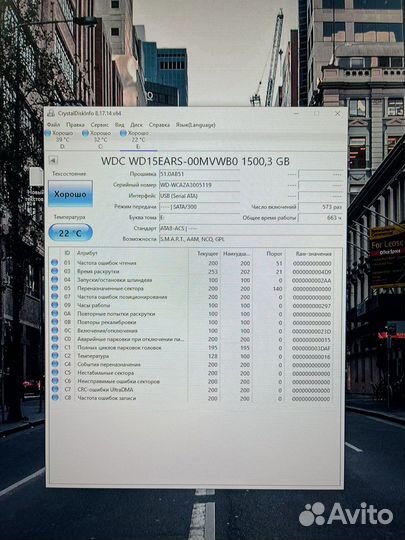This screenshot has width=405, height=540.
Task: Click Число включений value 573 раз
Action: [x=321, y=207]
